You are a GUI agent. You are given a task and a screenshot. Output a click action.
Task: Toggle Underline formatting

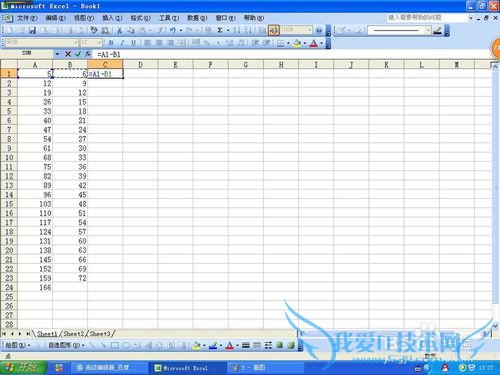[133, 43]
